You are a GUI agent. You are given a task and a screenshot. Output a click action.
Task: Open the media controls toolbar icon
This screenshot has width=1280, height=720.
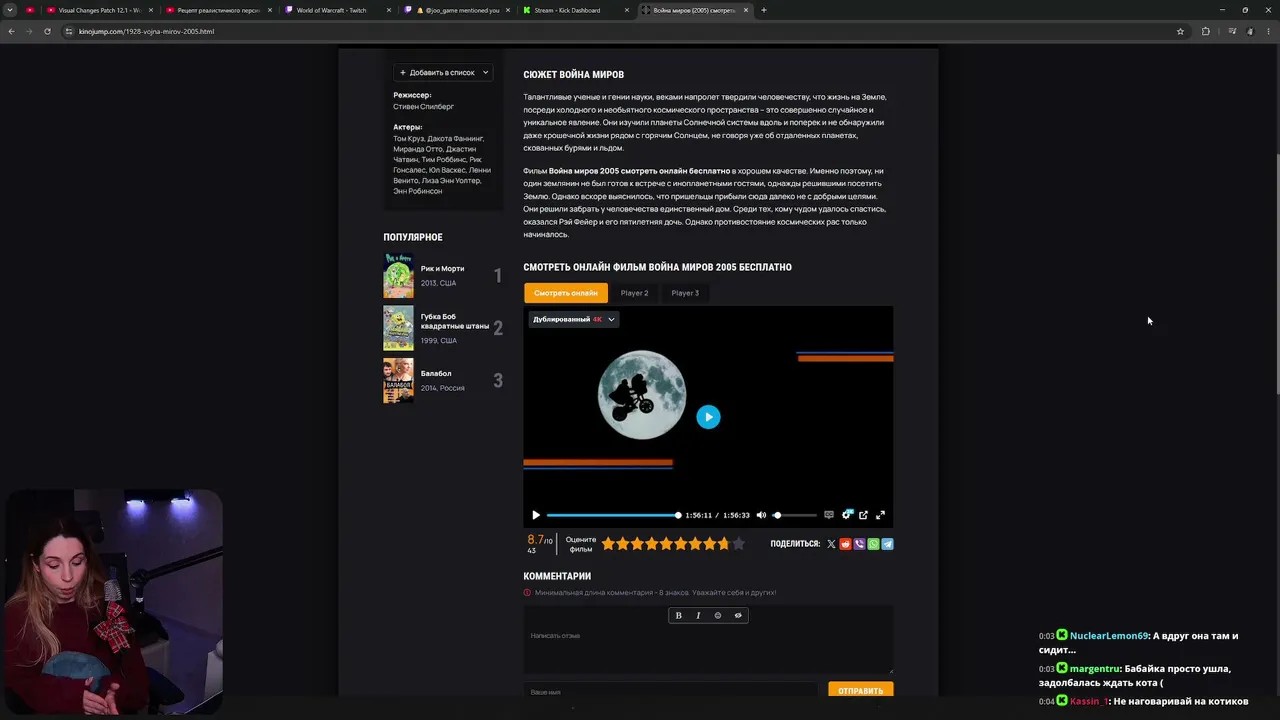click(1232, 31)
